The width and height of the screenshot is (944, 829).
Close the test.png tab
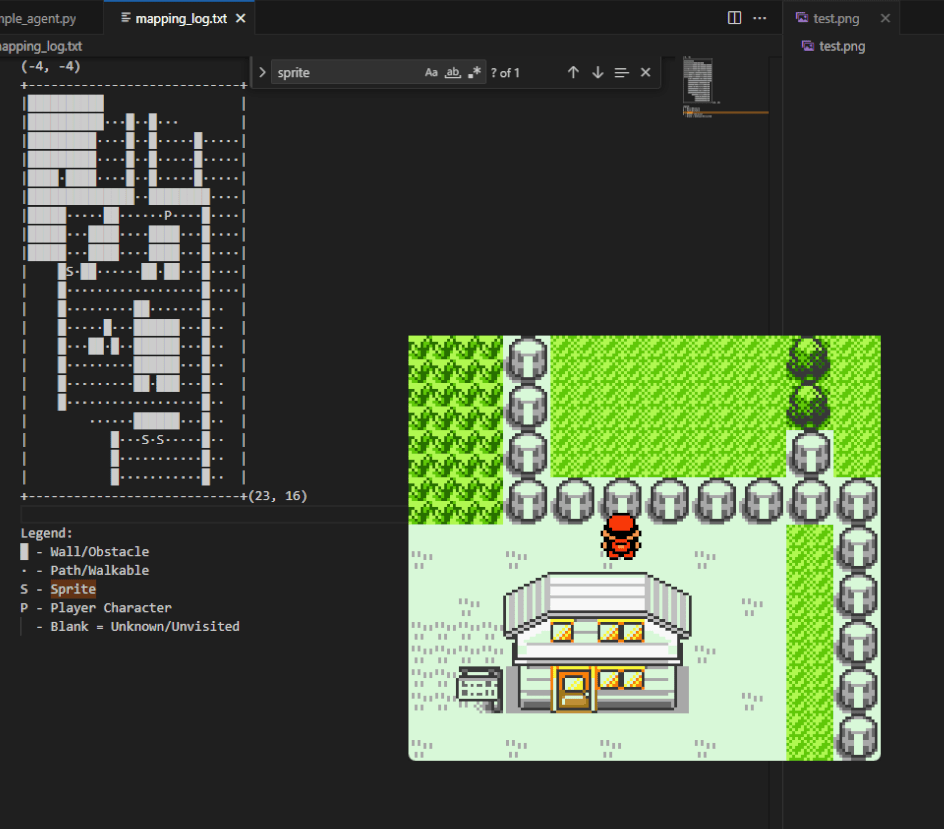pos(884,19)
